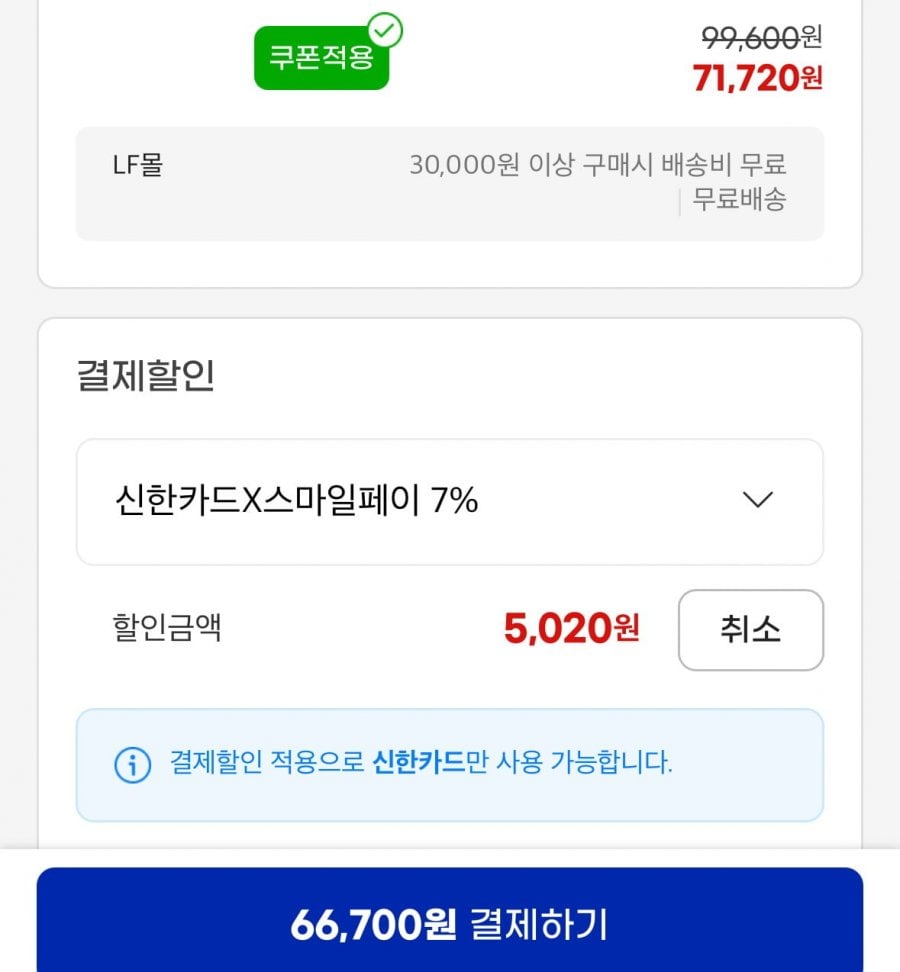Image resolution: width=900 pixels, height=972 pixels.
Task: Click the divider bar before 무료배송
Action: [x=680, y=201]
